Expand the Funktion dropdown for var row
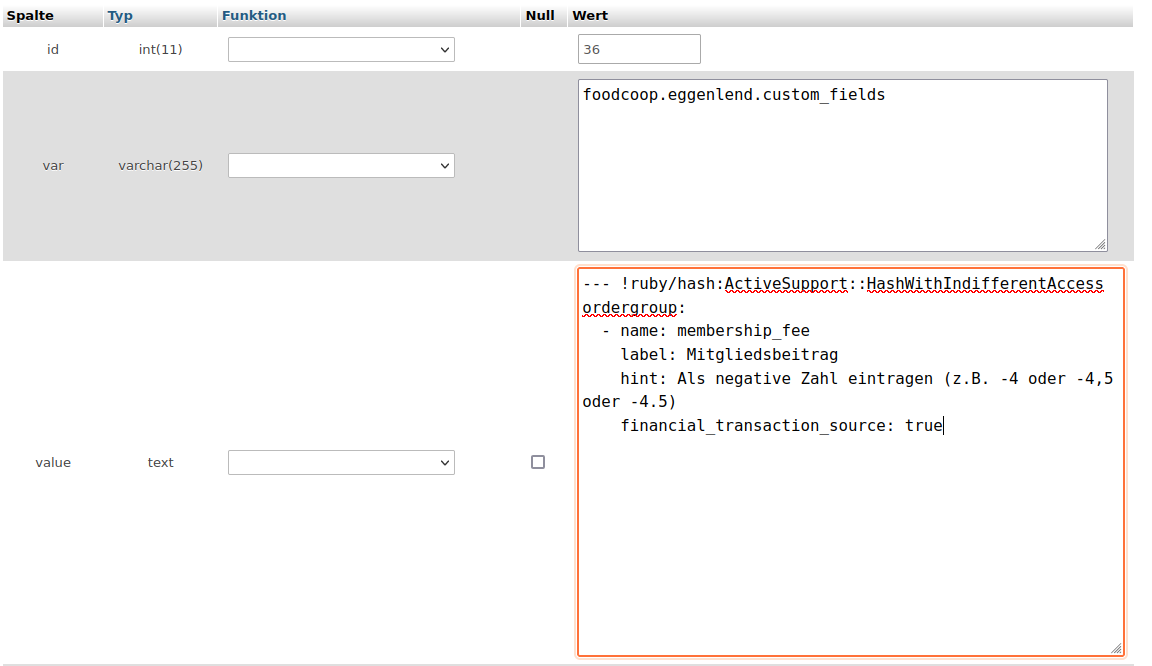 point(341,166)
